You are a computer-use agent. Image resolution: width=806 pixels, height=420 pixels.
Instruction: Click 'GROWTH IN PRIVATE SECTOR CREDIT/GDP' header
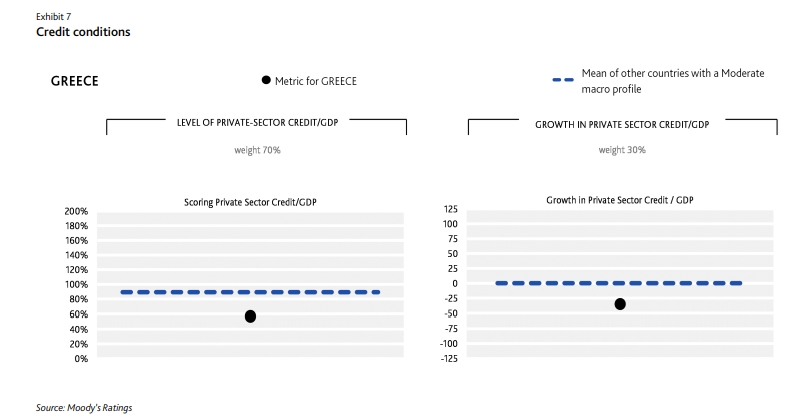622,124
